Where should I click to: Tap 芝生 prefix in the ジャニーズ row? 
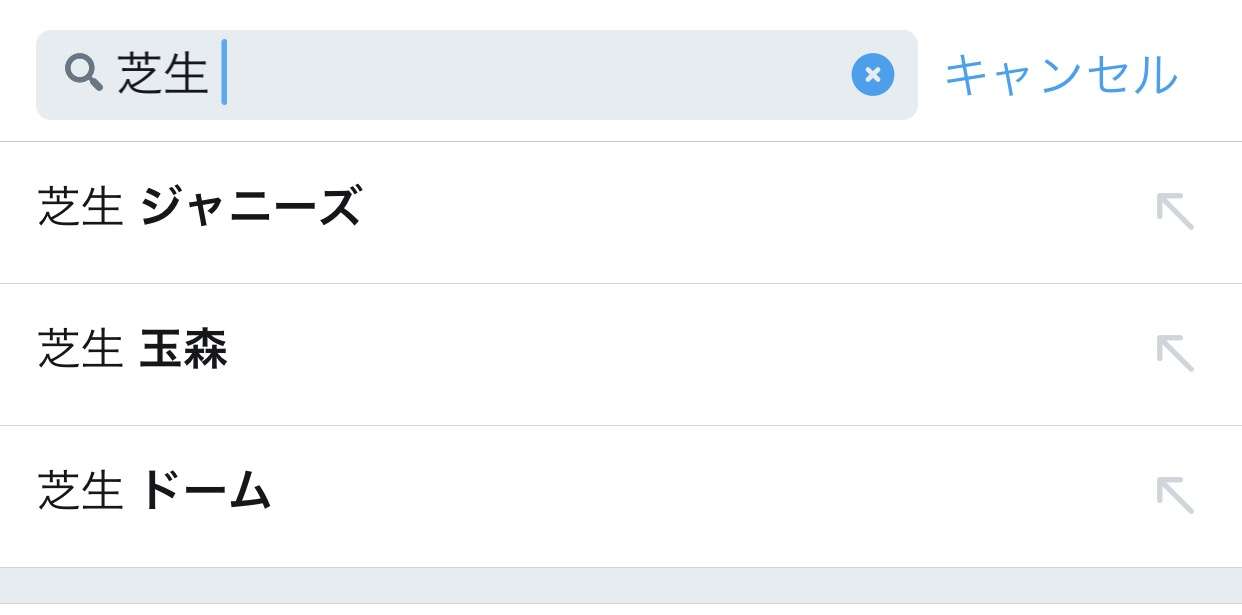click(80, 208)
